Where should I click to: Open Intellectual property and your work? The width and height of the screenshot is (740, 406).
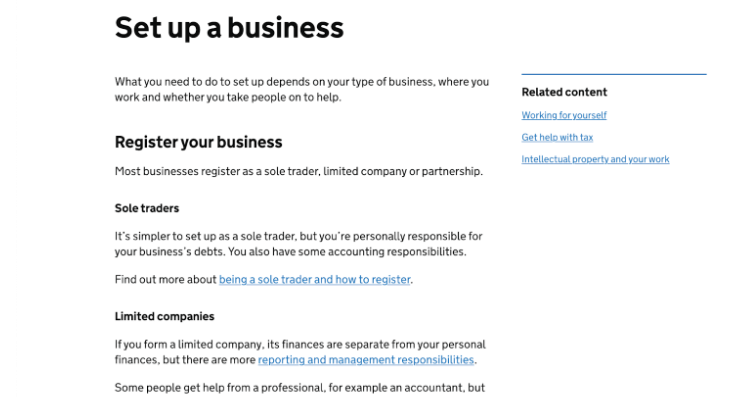595,159
